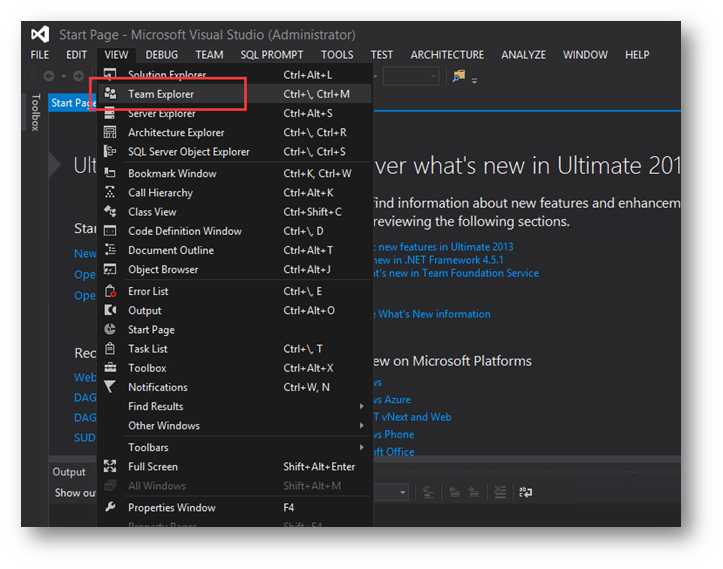Click the navigate back toolbar arrow

point(49,76)
